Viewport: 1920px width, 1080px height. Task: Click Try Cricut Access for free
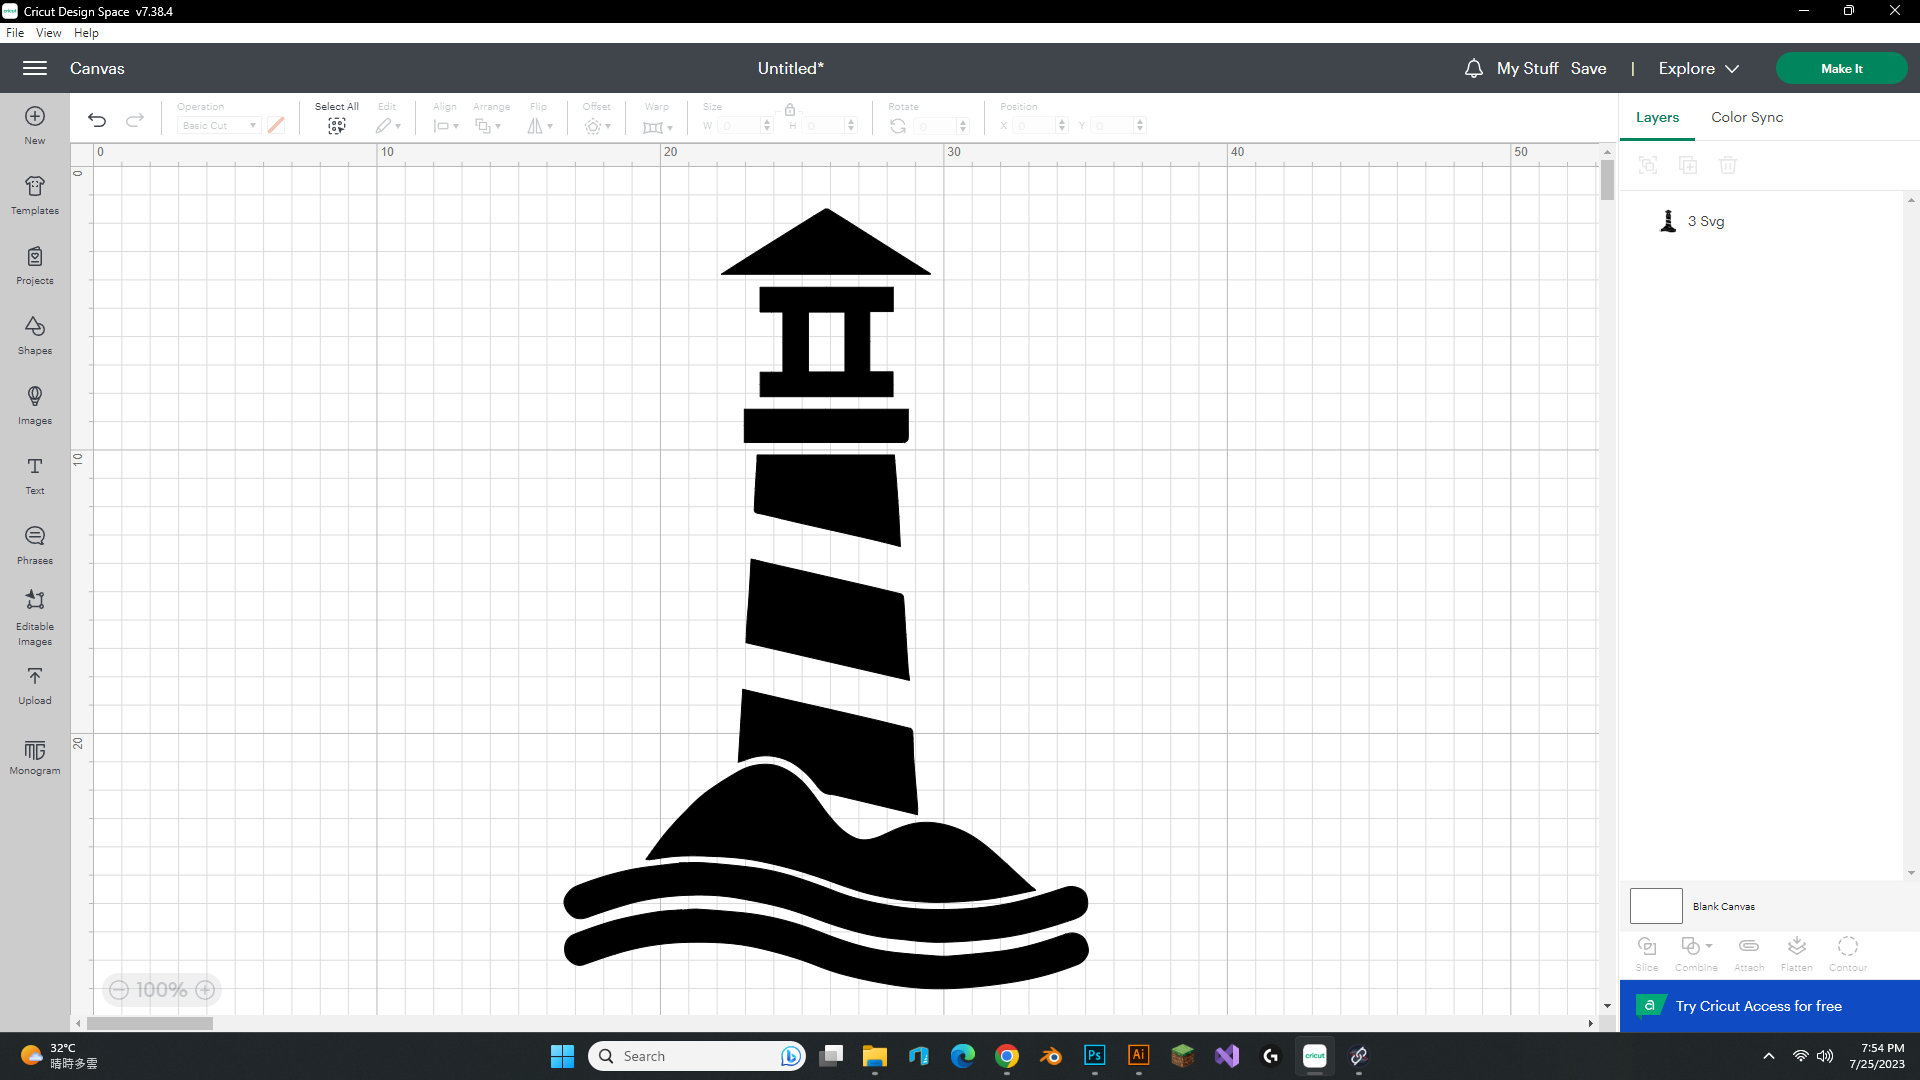pos(1758,1006)
